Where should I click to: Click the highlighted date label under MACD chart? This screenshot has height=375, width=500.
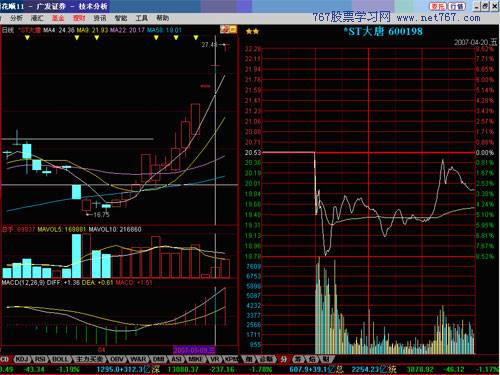(195, 350)
